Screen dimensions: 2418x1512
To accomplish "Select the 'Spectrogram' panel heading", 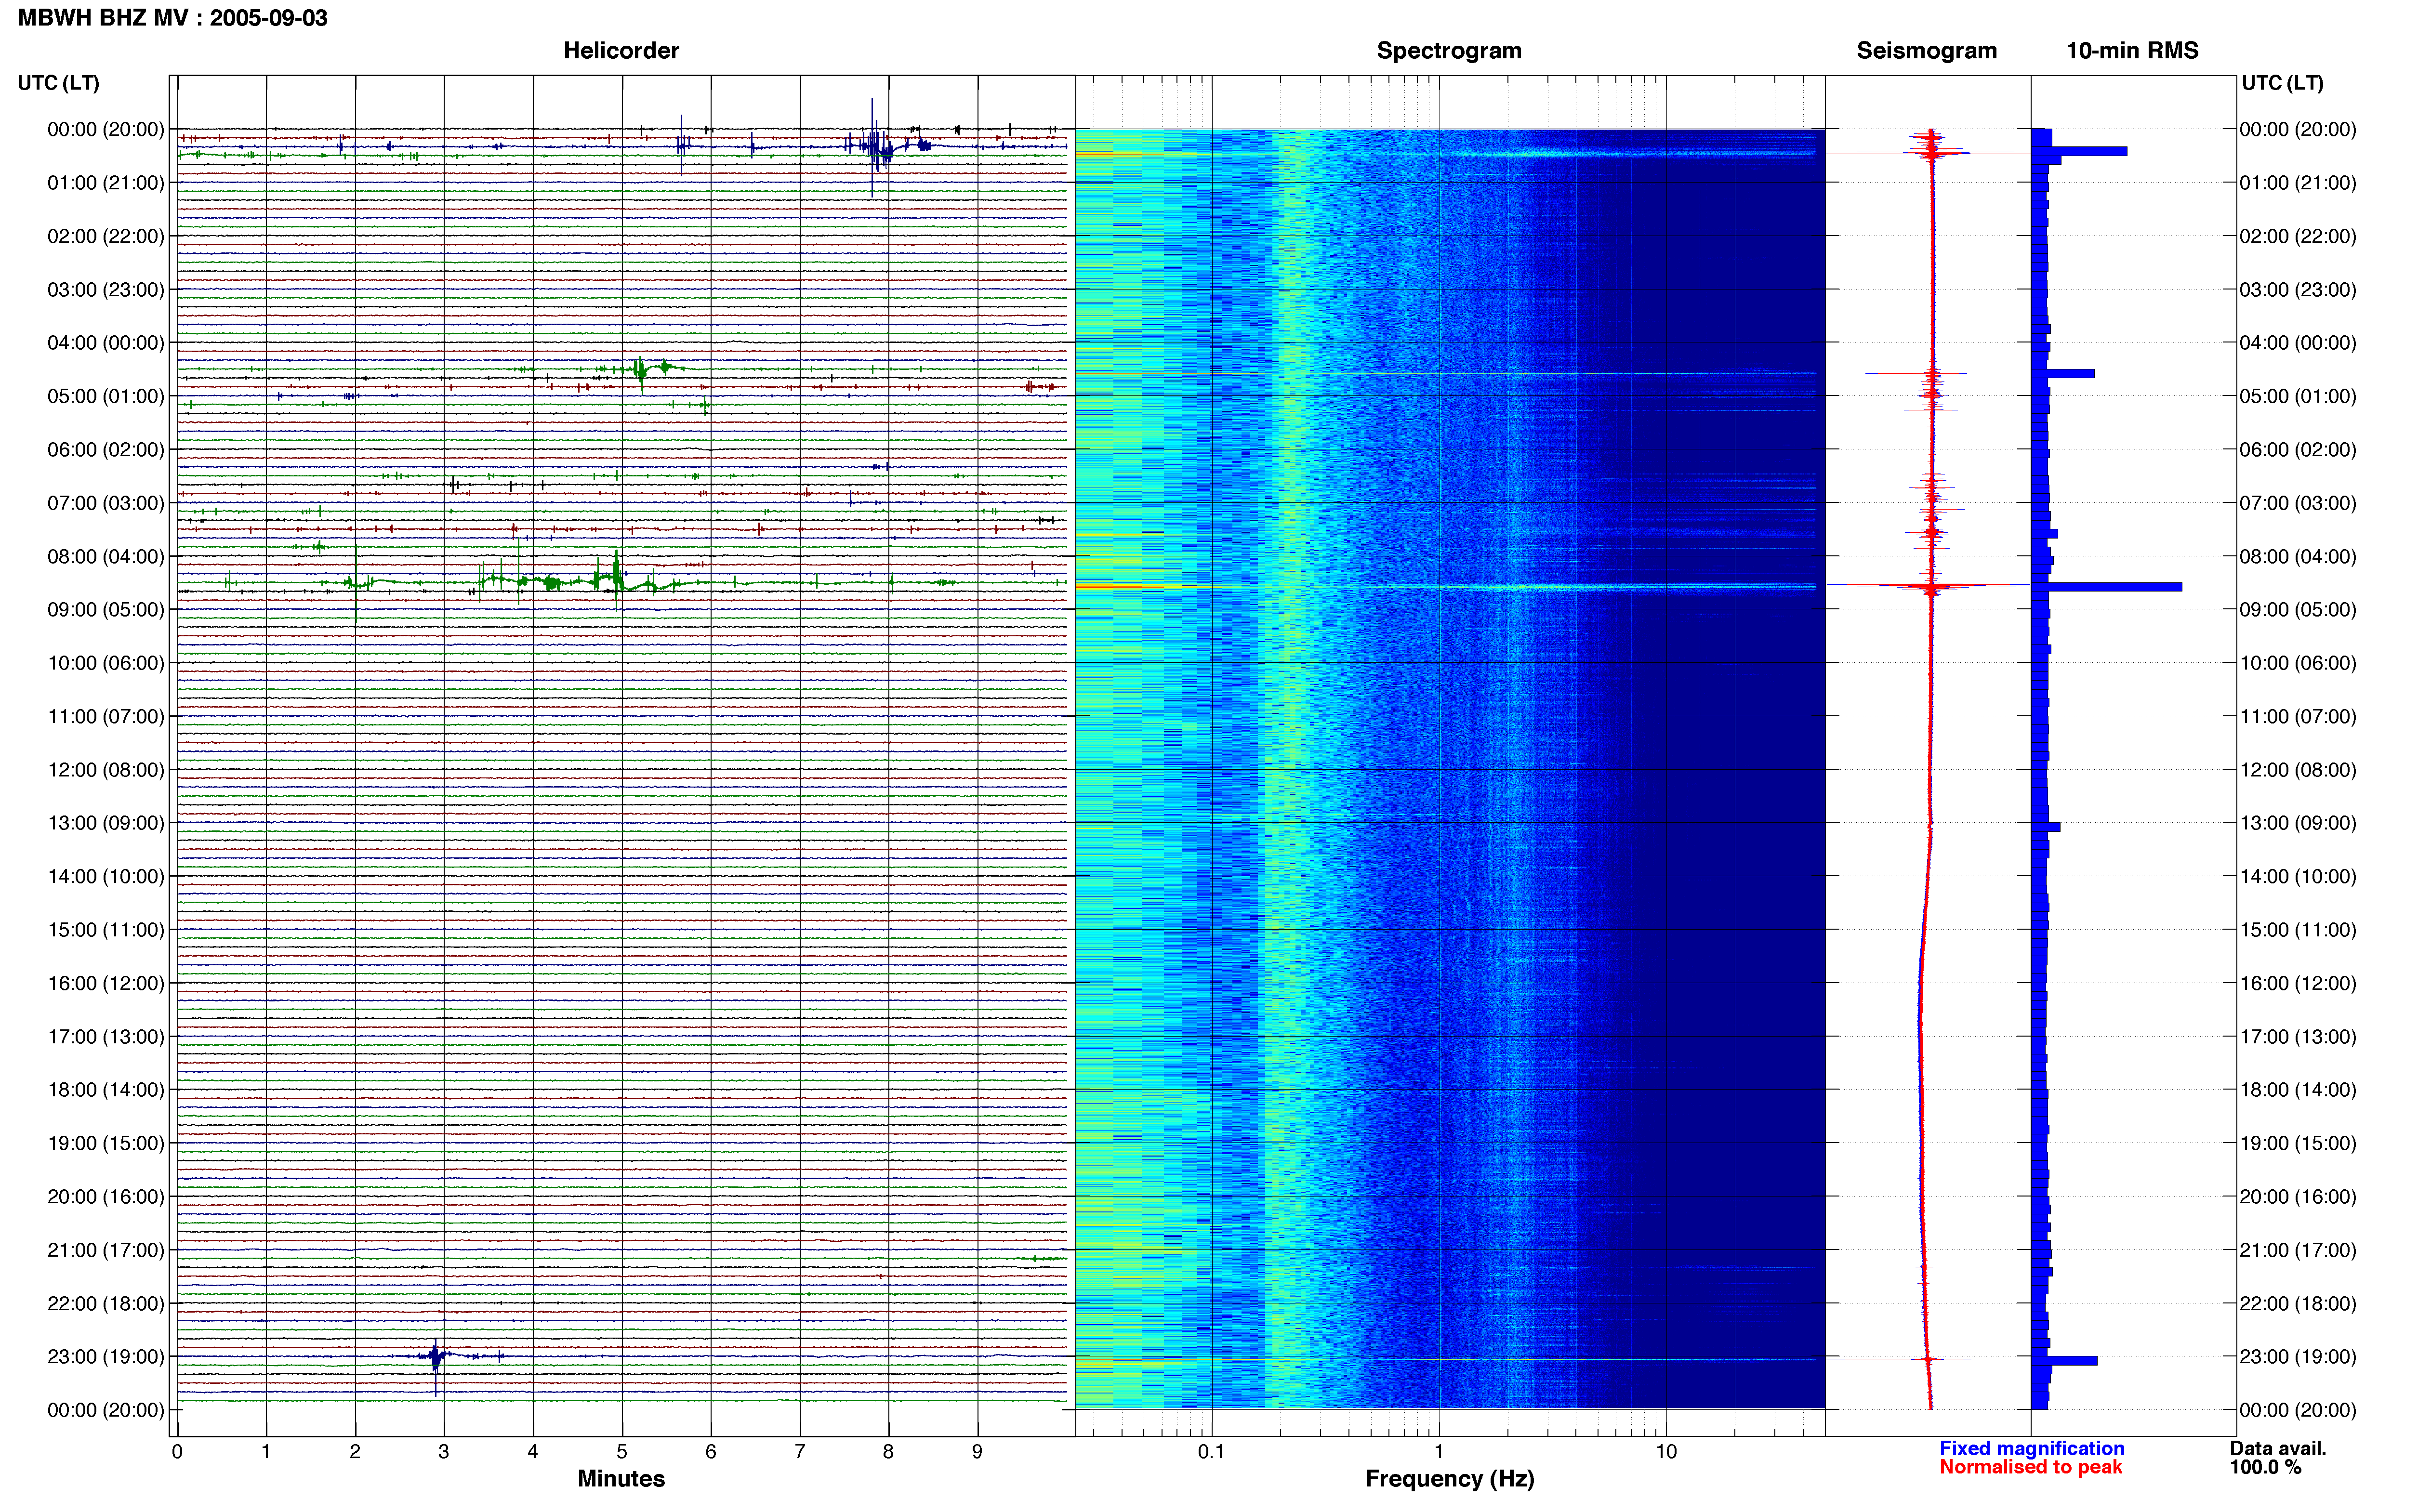I will pos(1449,50).
